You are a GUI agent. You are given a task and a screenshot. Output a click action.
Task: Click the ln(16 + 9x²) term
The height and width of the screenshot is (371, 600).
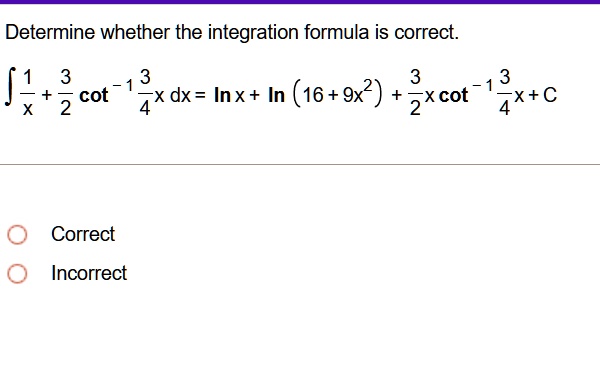(325, 93)
